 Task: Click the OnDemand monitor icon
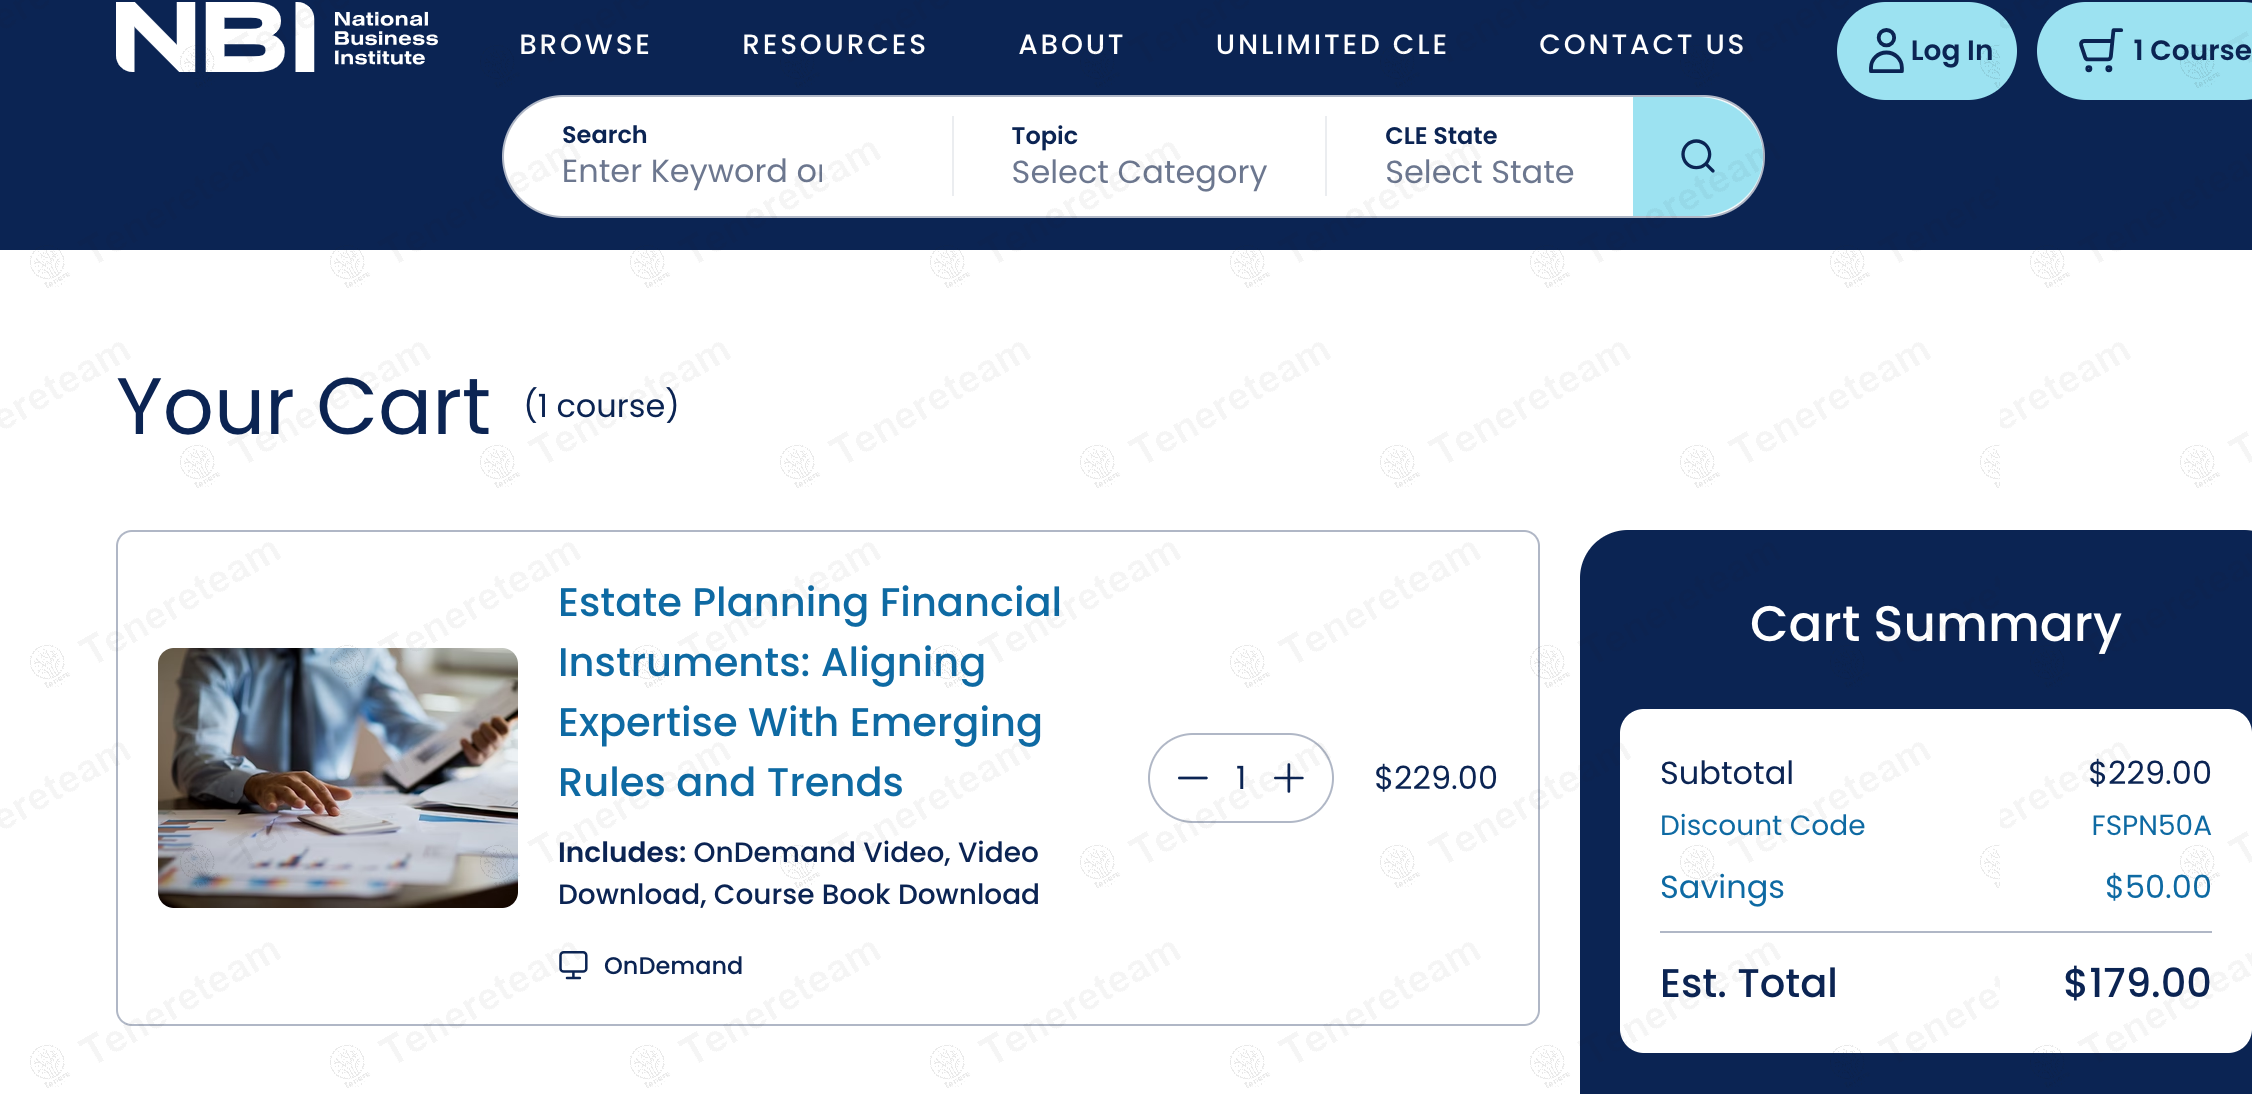point(574,963)
